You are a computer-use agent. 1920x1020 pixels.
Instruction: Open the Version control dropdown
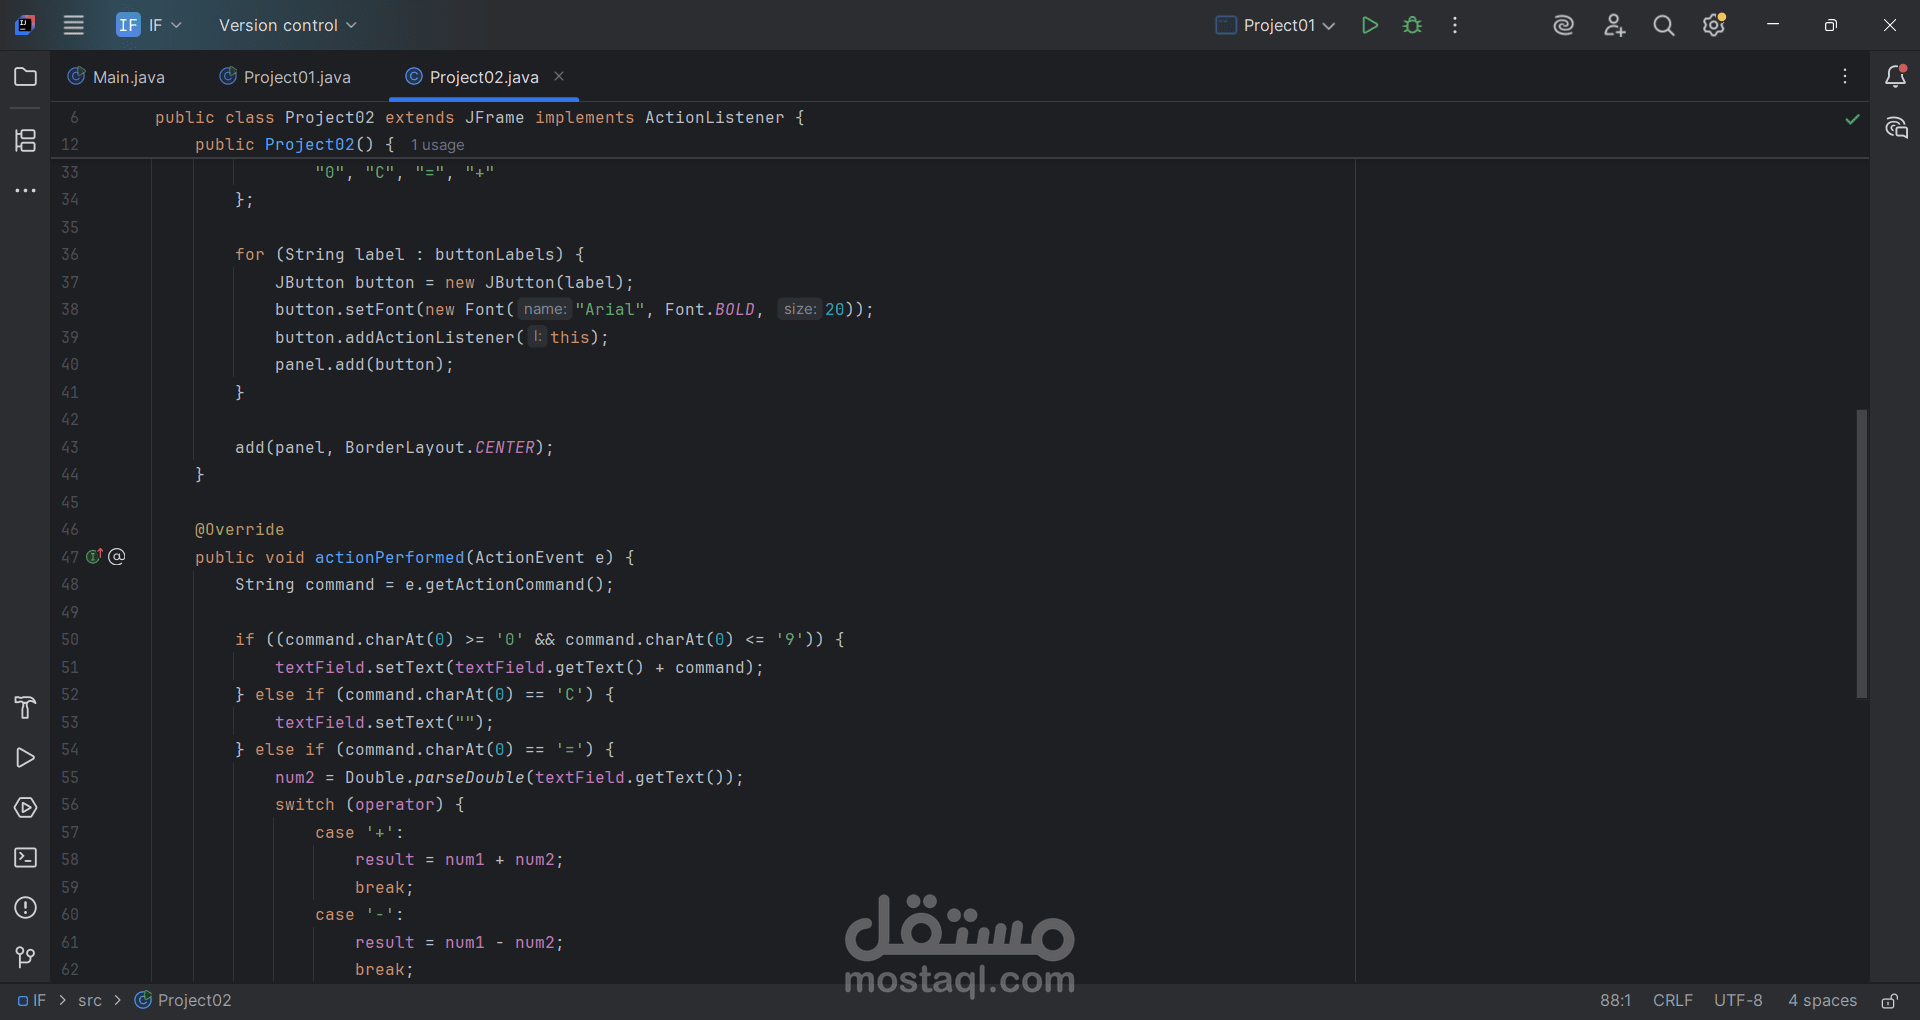point(287,25)
